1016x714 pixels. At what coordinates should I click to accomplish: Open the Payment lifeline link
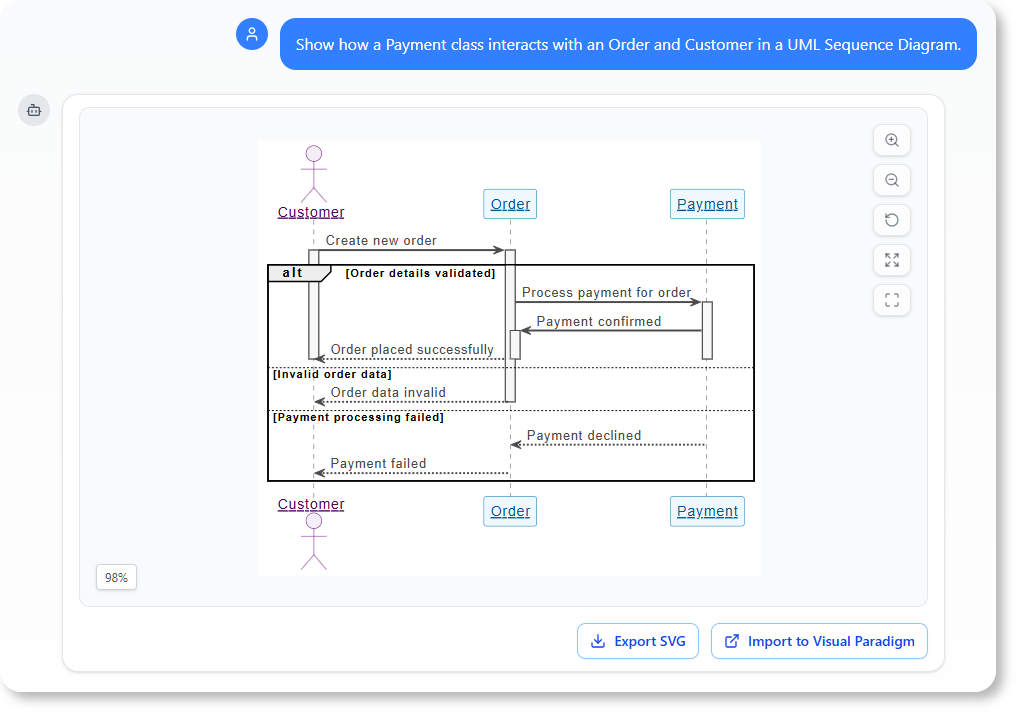click(x=707, y=203)
